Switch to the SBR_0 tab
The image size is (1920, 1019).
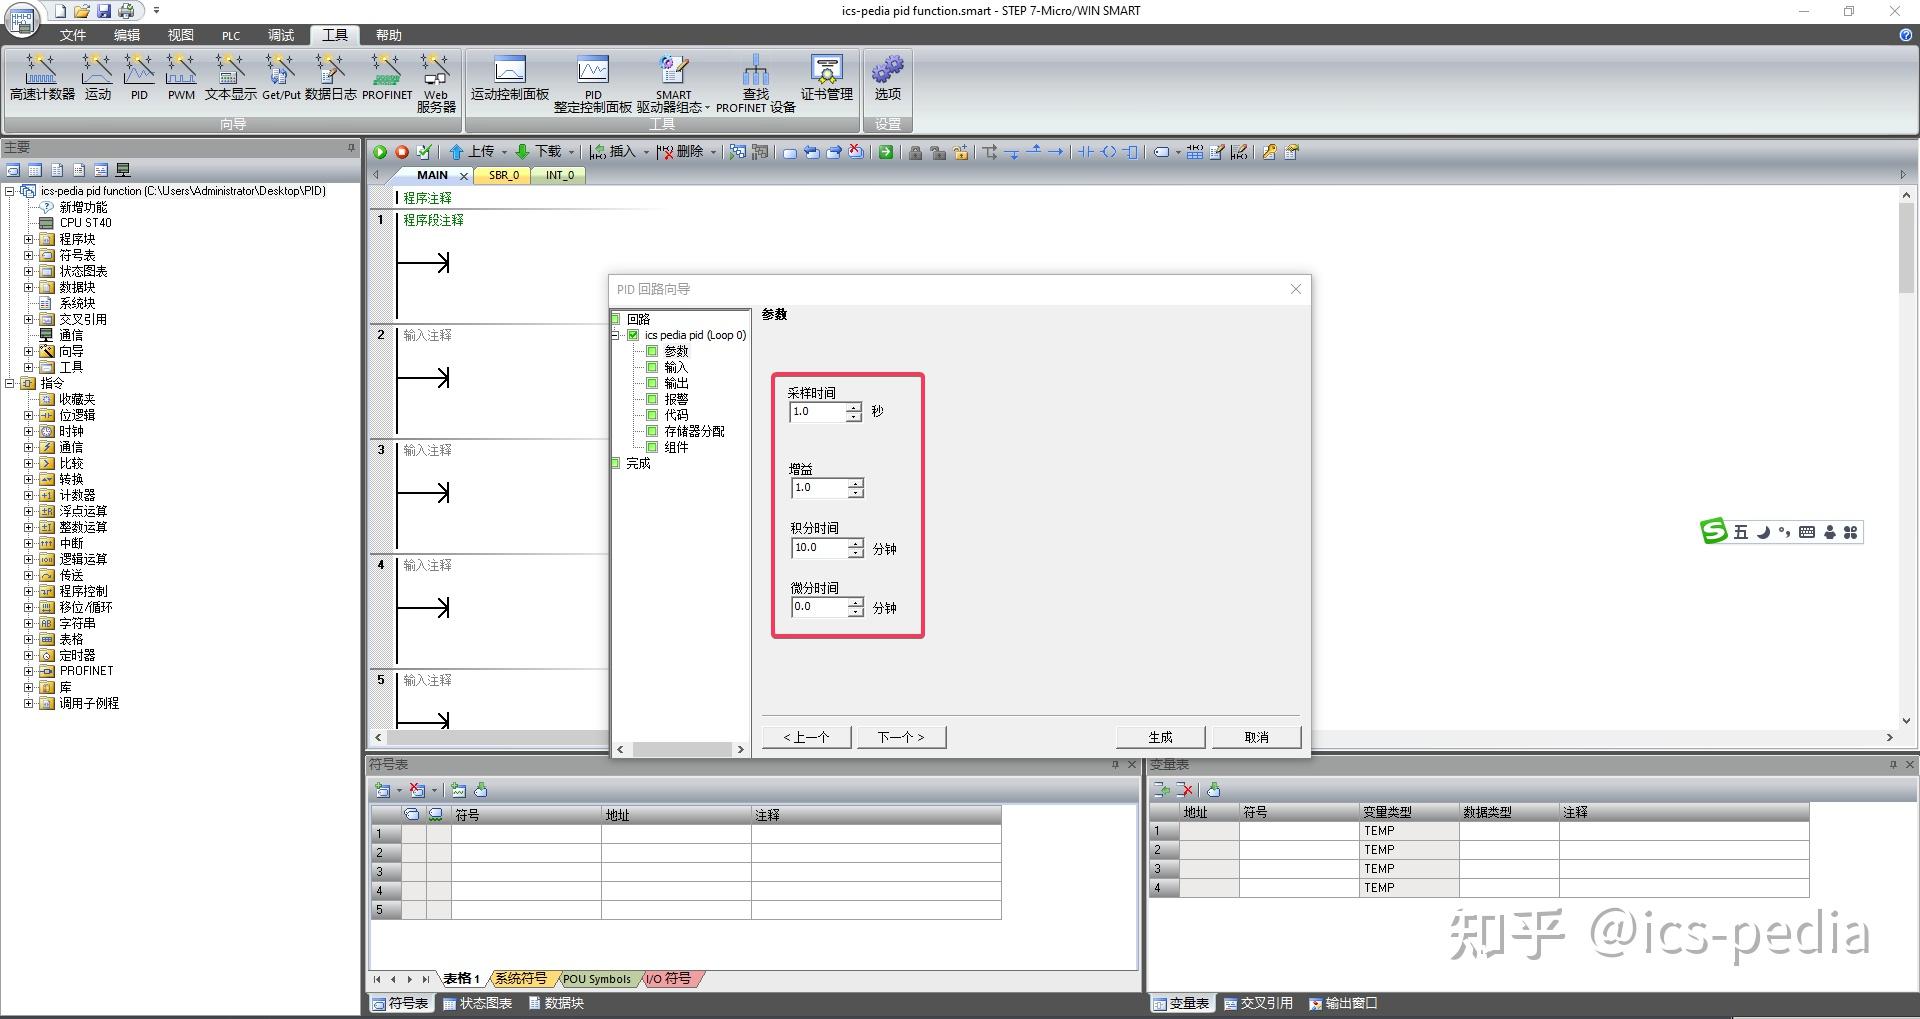pyautogui.click(x=504, y=175)
